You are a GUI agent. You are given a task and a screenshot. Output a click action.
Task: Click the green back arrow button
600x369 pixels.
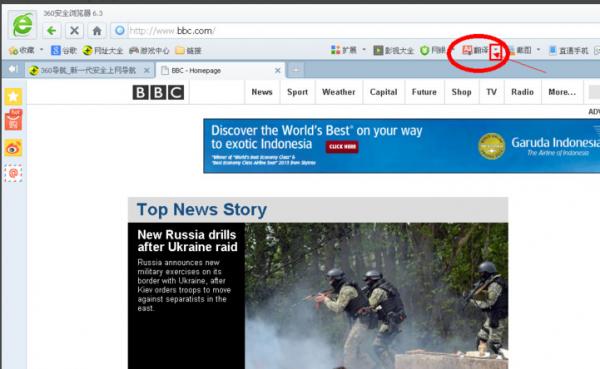(x=52, y=31)
